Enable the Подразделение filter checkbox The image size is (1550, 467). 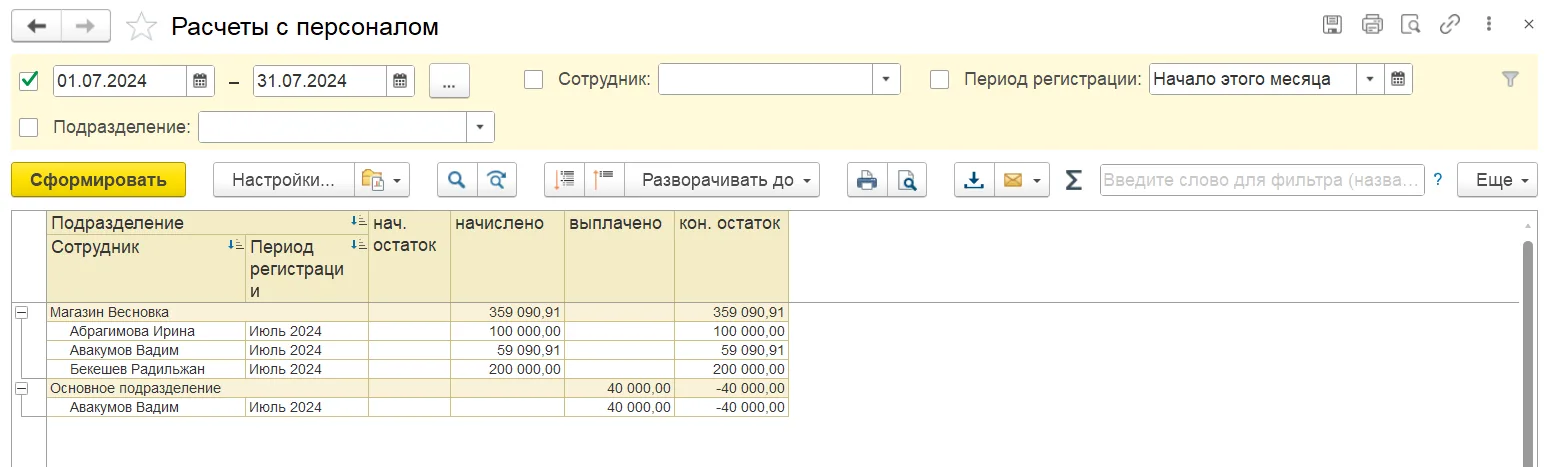(29, 127)
